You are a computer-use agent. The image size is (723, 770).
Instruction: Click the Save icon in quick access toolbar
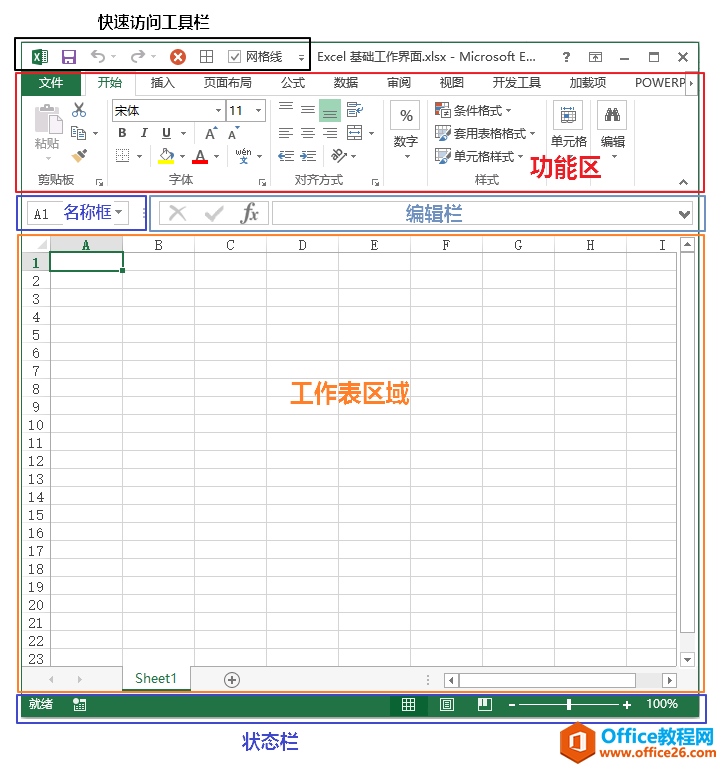(x=69, y=57)
